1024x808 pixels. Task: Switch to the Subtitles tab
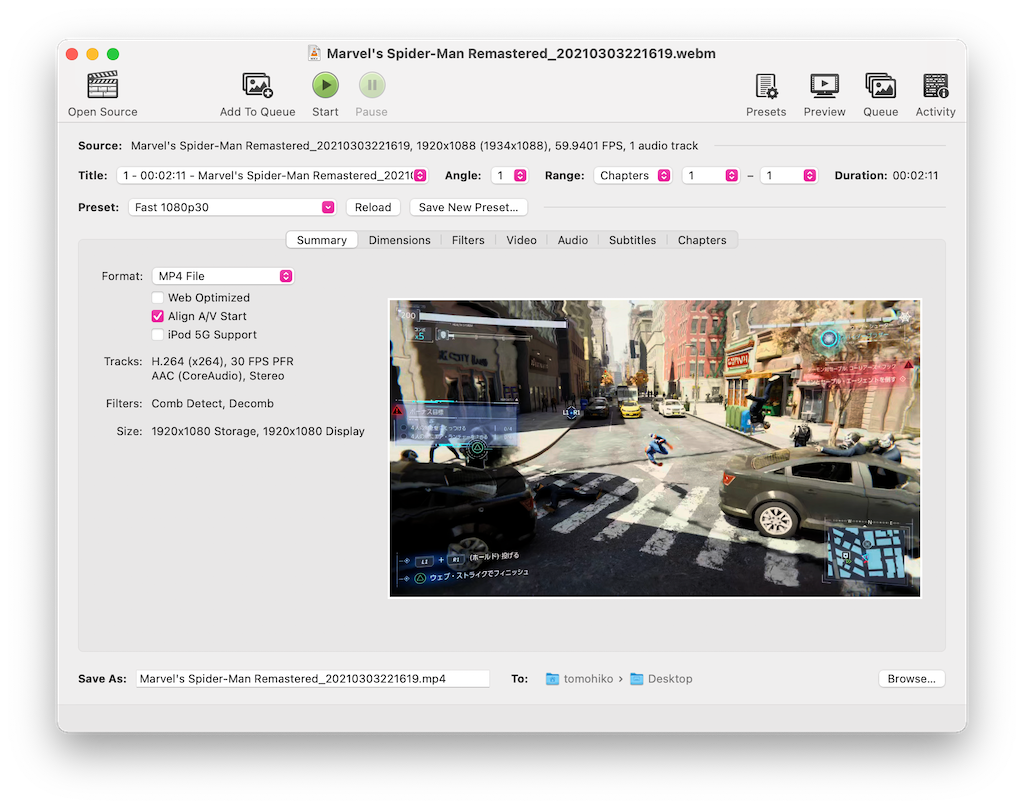[x=632, y=240]
